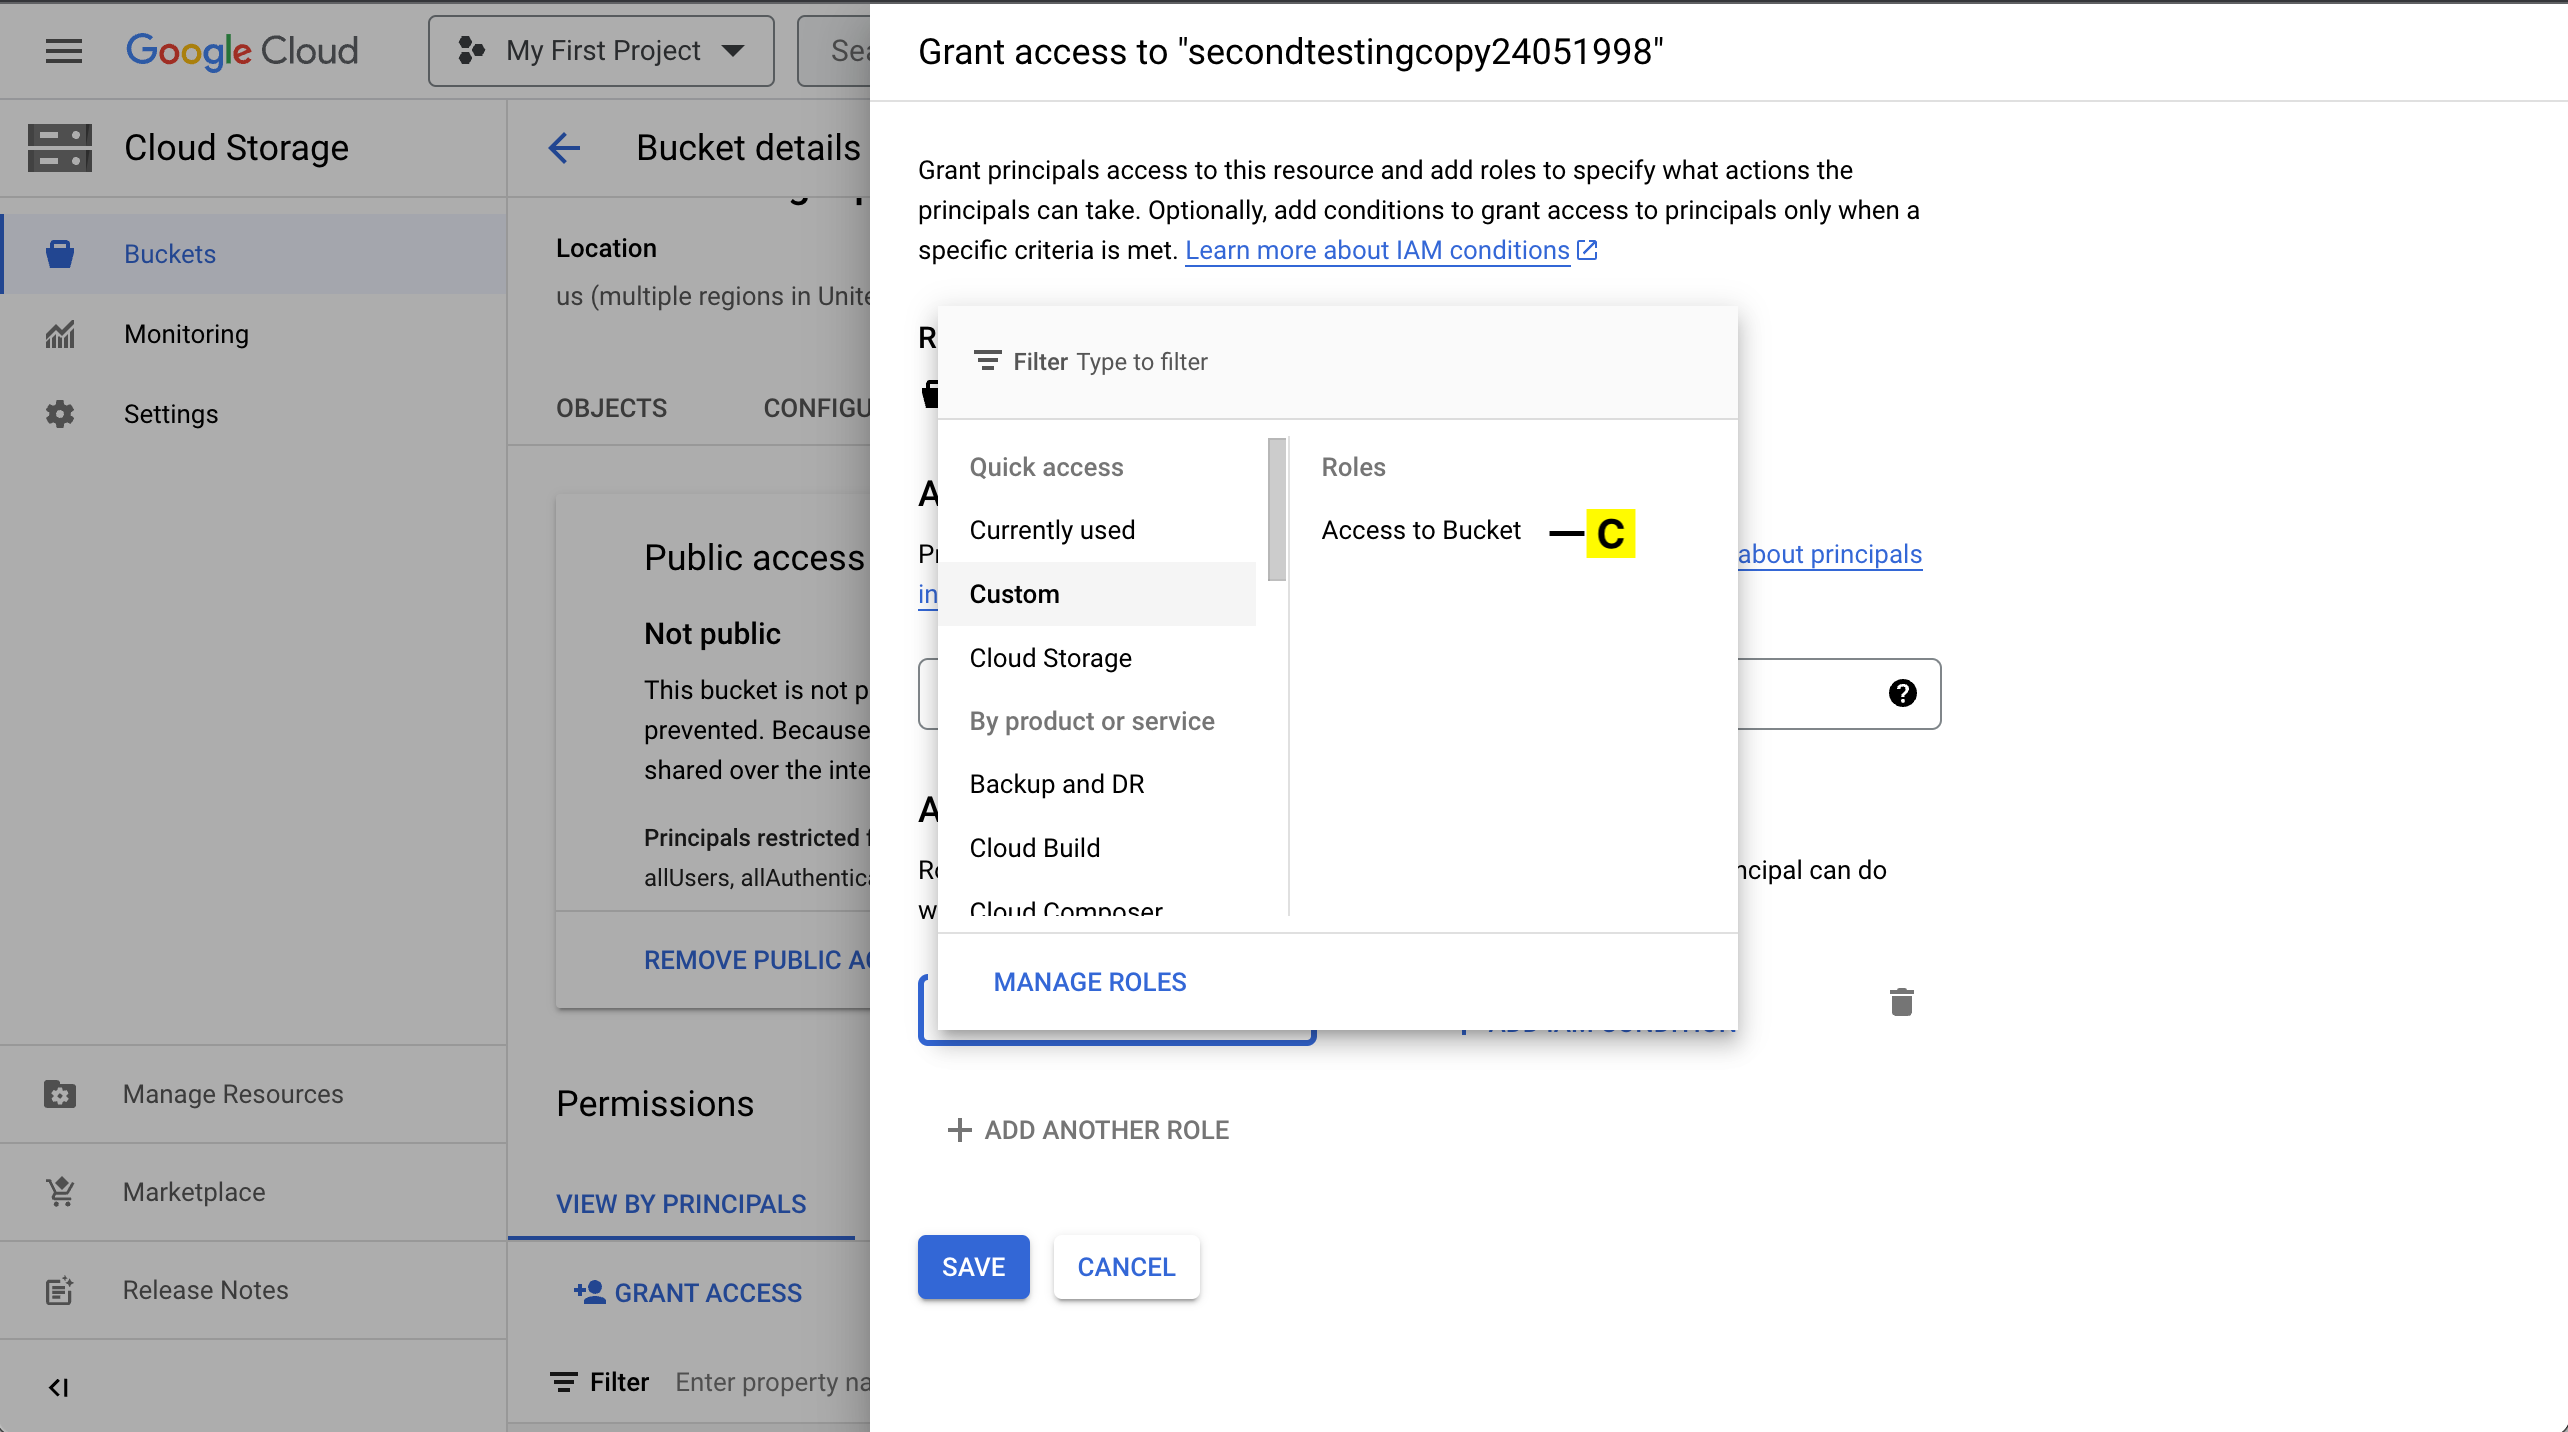
Task: Open Release Notes from the sidebar
Action: [x=205, y=1290]
